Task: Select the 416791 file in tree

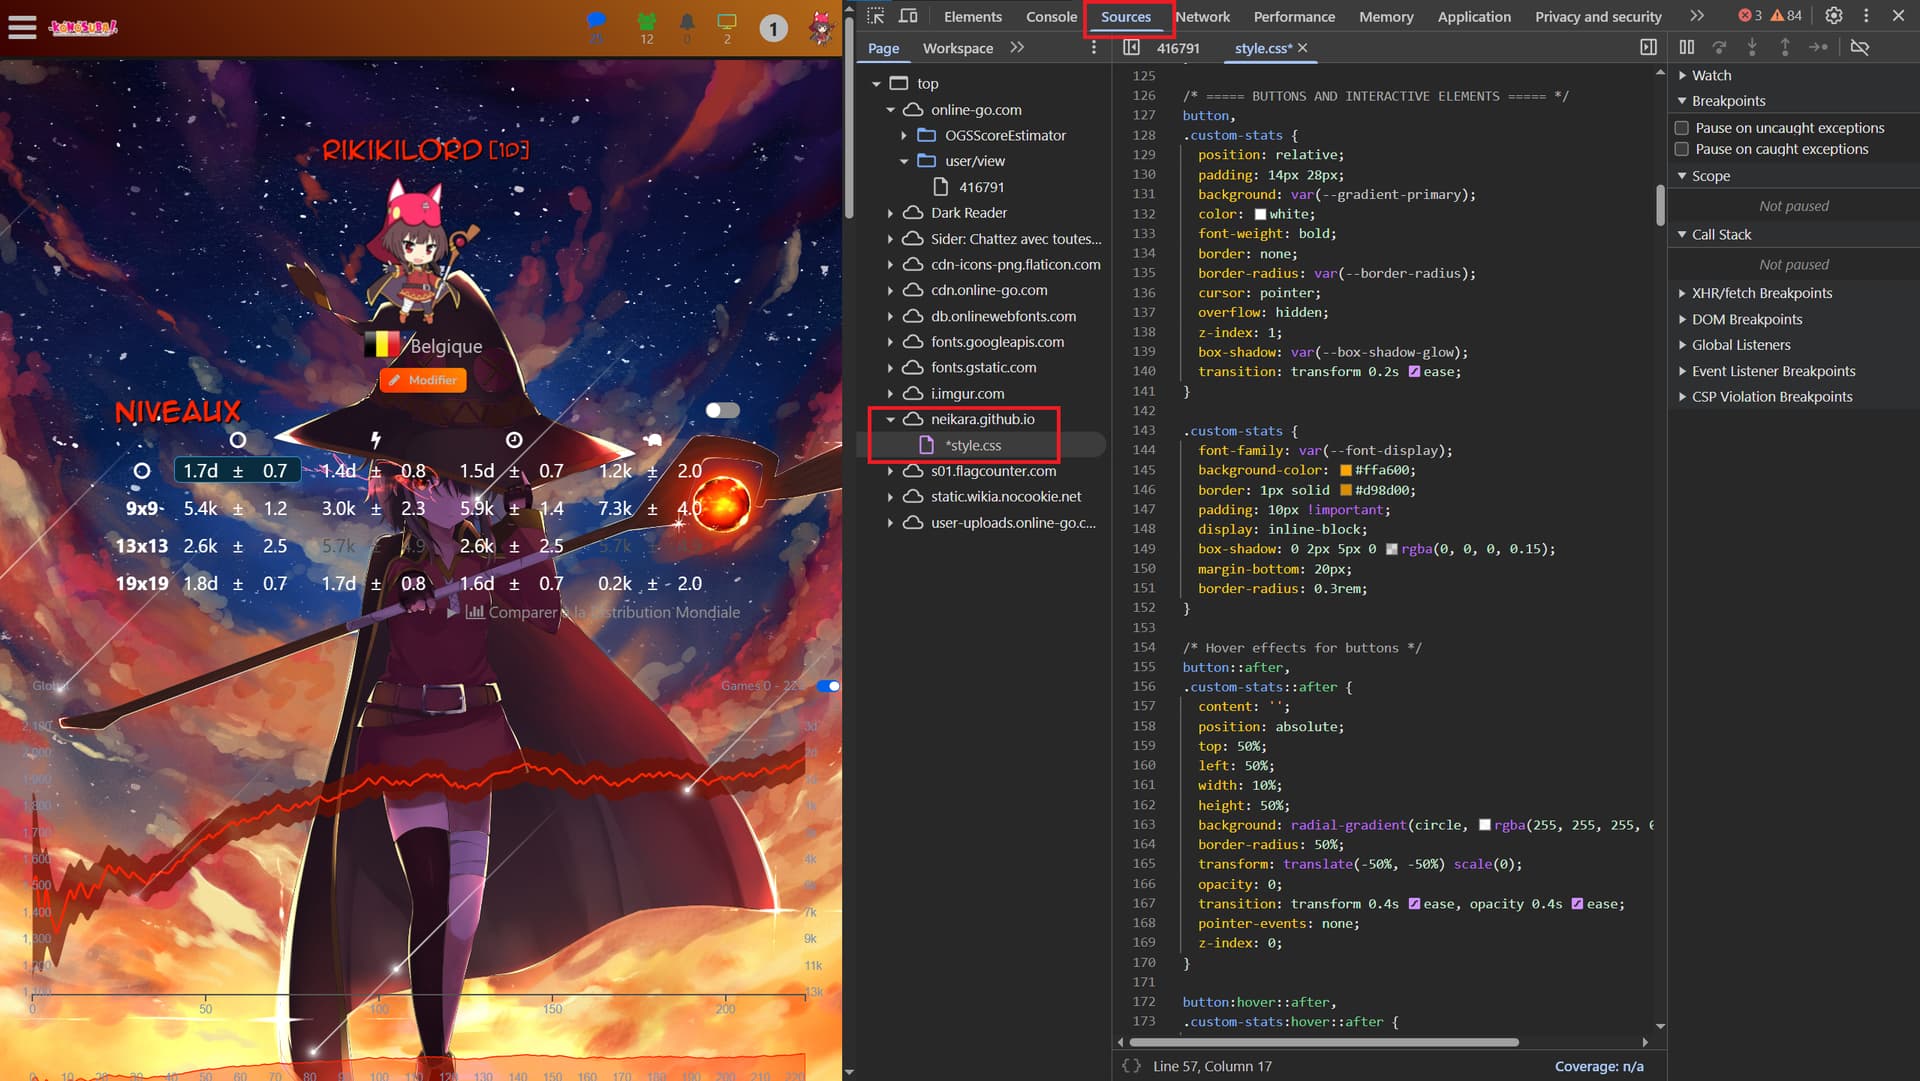Action: pos(981,187)
